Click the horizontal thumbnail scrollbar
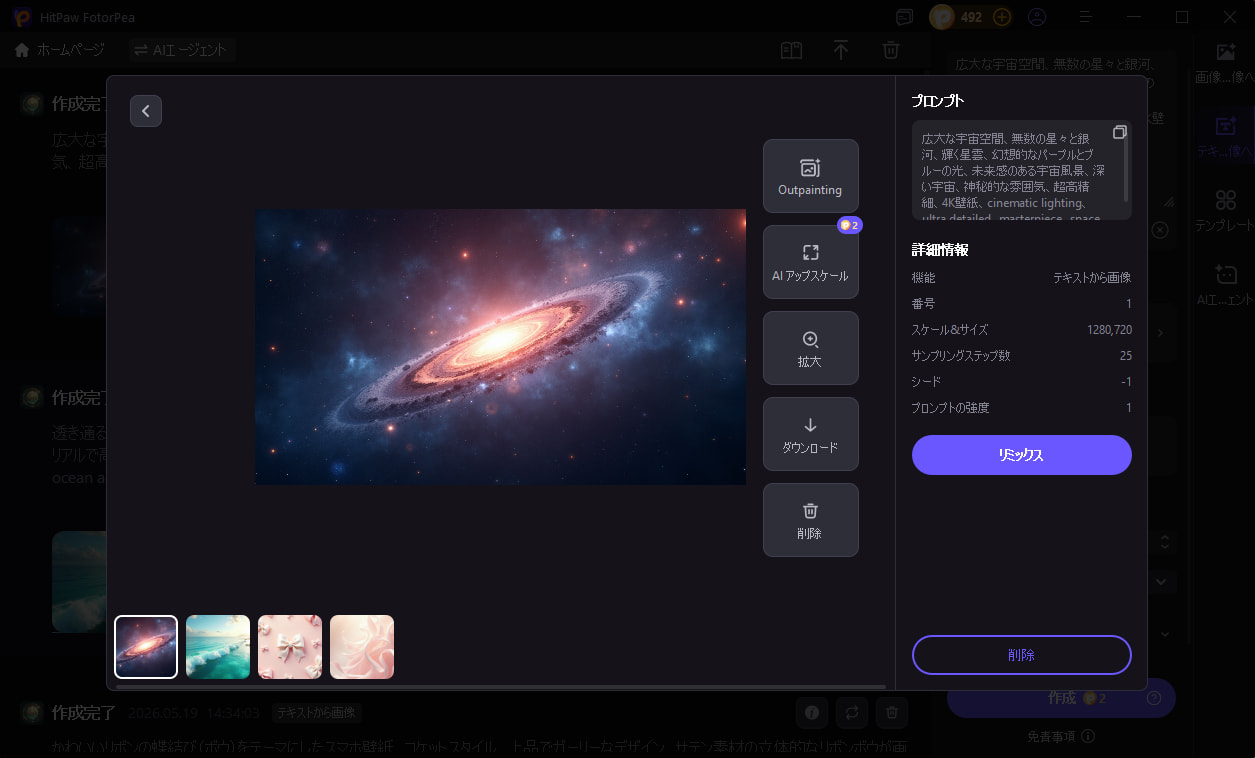This screenshot has height=758, width=1255. click(500, 687)
